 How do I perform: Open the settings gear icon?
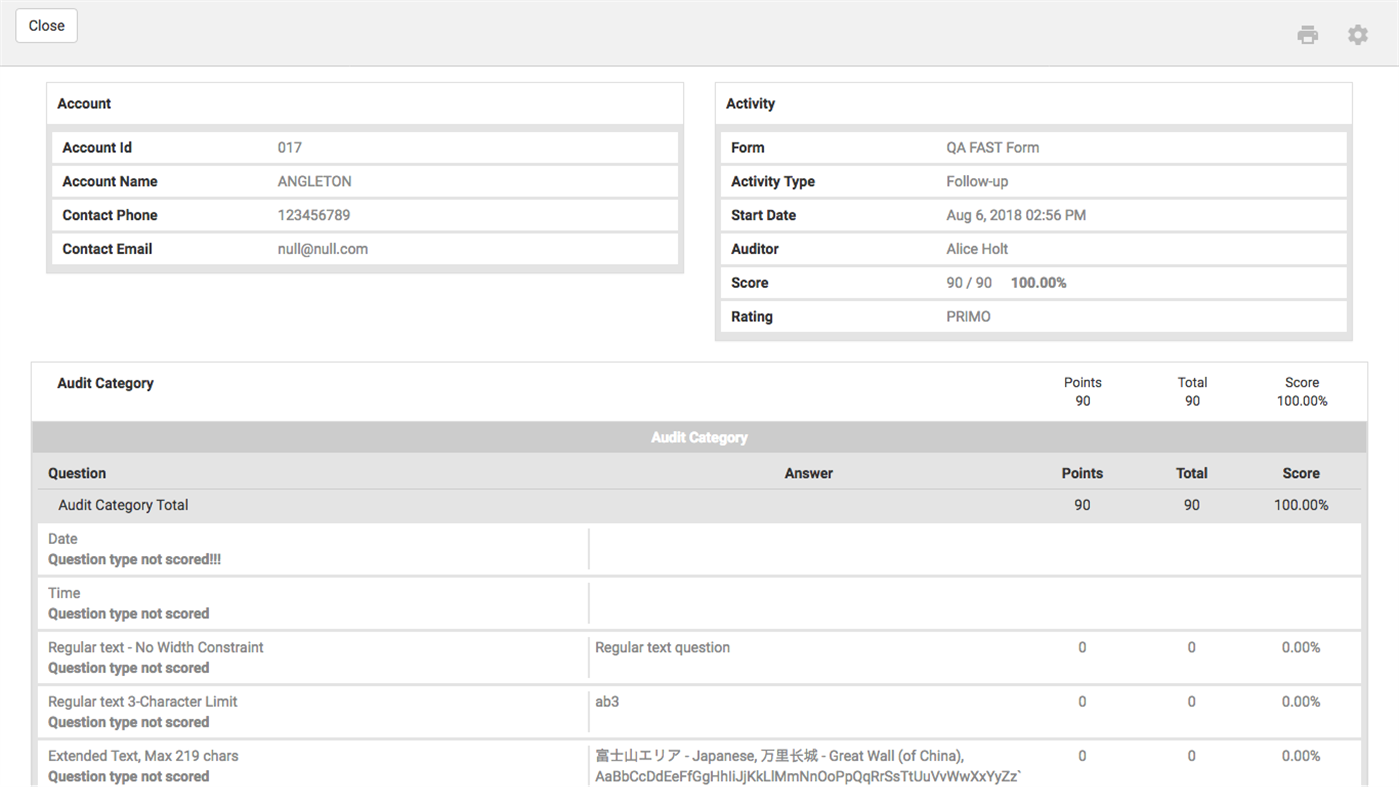1357,33
